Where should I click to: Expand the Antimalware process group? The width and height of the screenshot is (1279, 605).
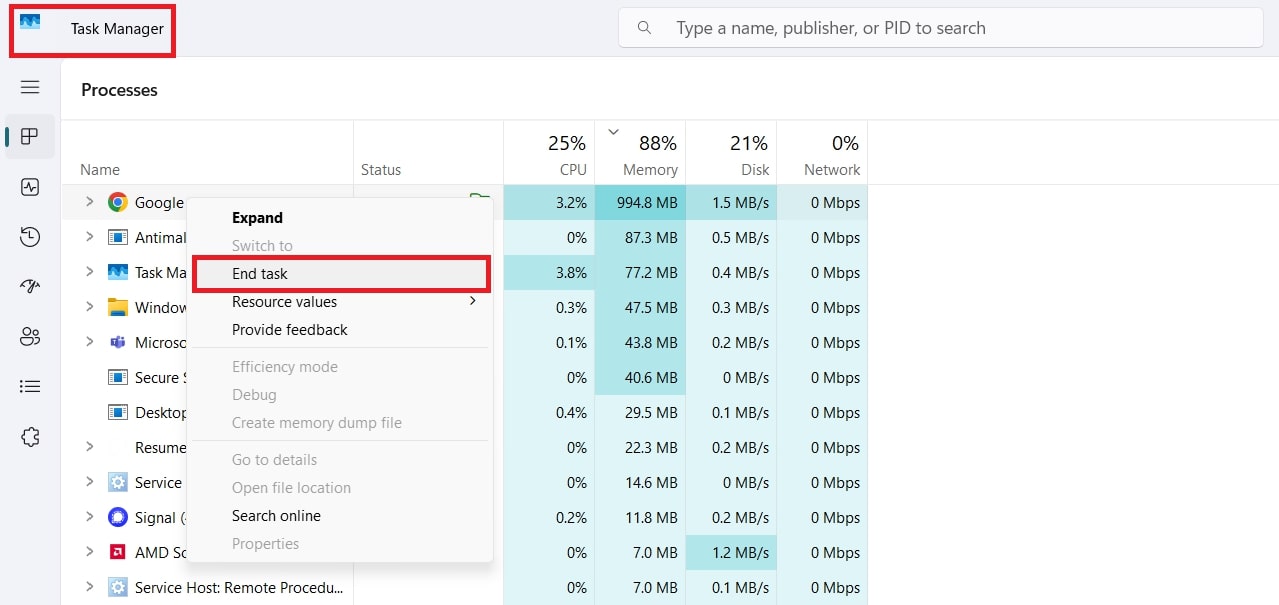(89, 237)
